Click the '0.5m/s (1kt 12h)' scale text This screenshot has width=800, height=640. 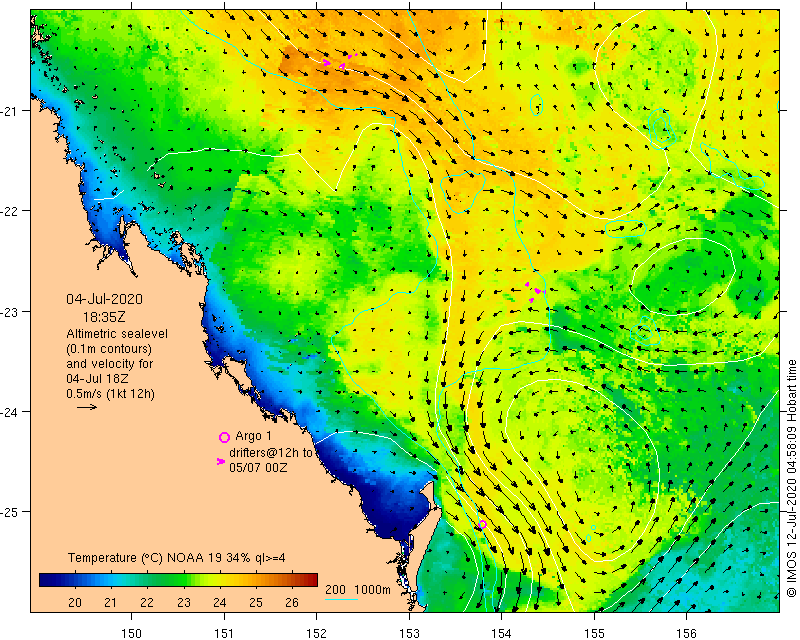pos(111,395)
